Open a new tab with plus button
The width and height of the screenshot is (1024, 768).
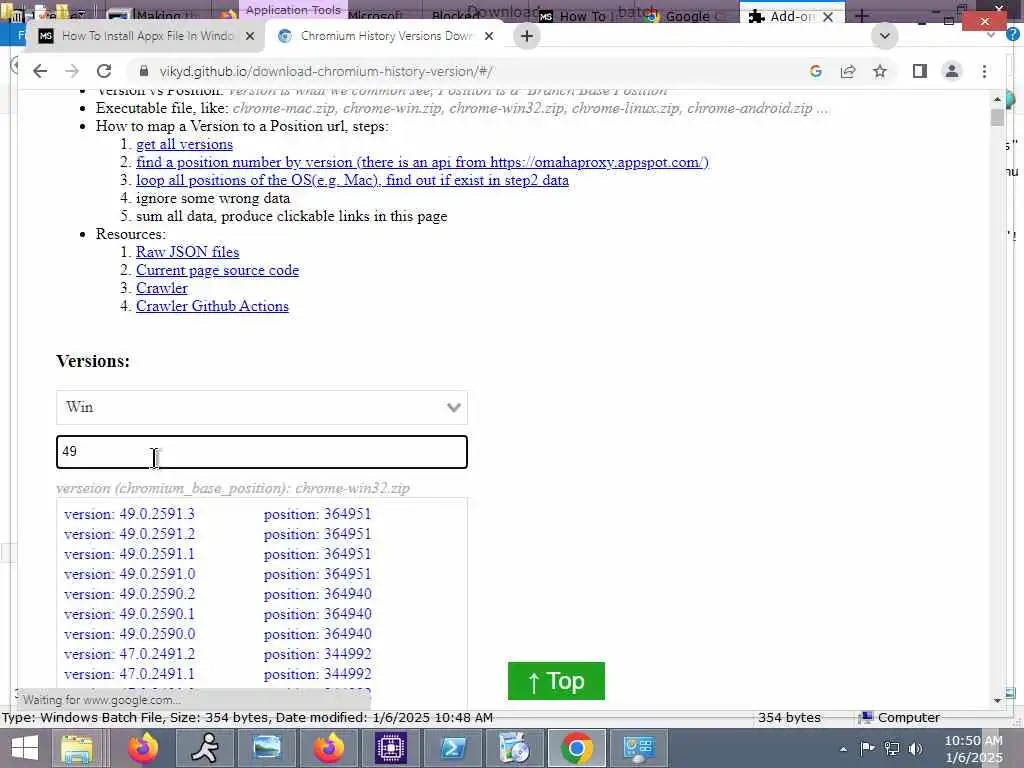pyautogui.click(x=527, y=36)
